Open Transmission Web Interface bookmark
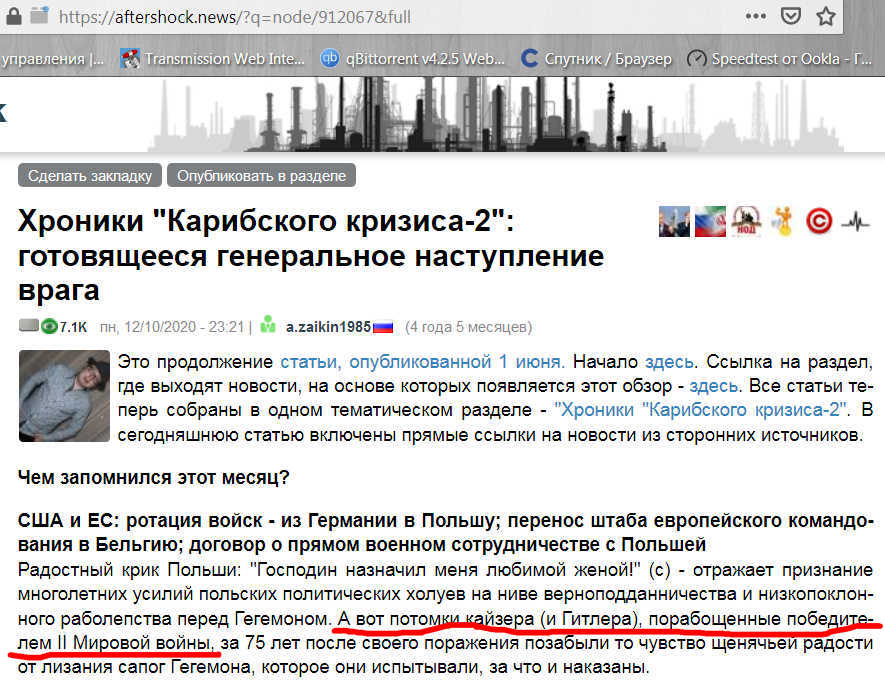Image resolution: width=885 pixels, height=684 pixels. (214, 58)
